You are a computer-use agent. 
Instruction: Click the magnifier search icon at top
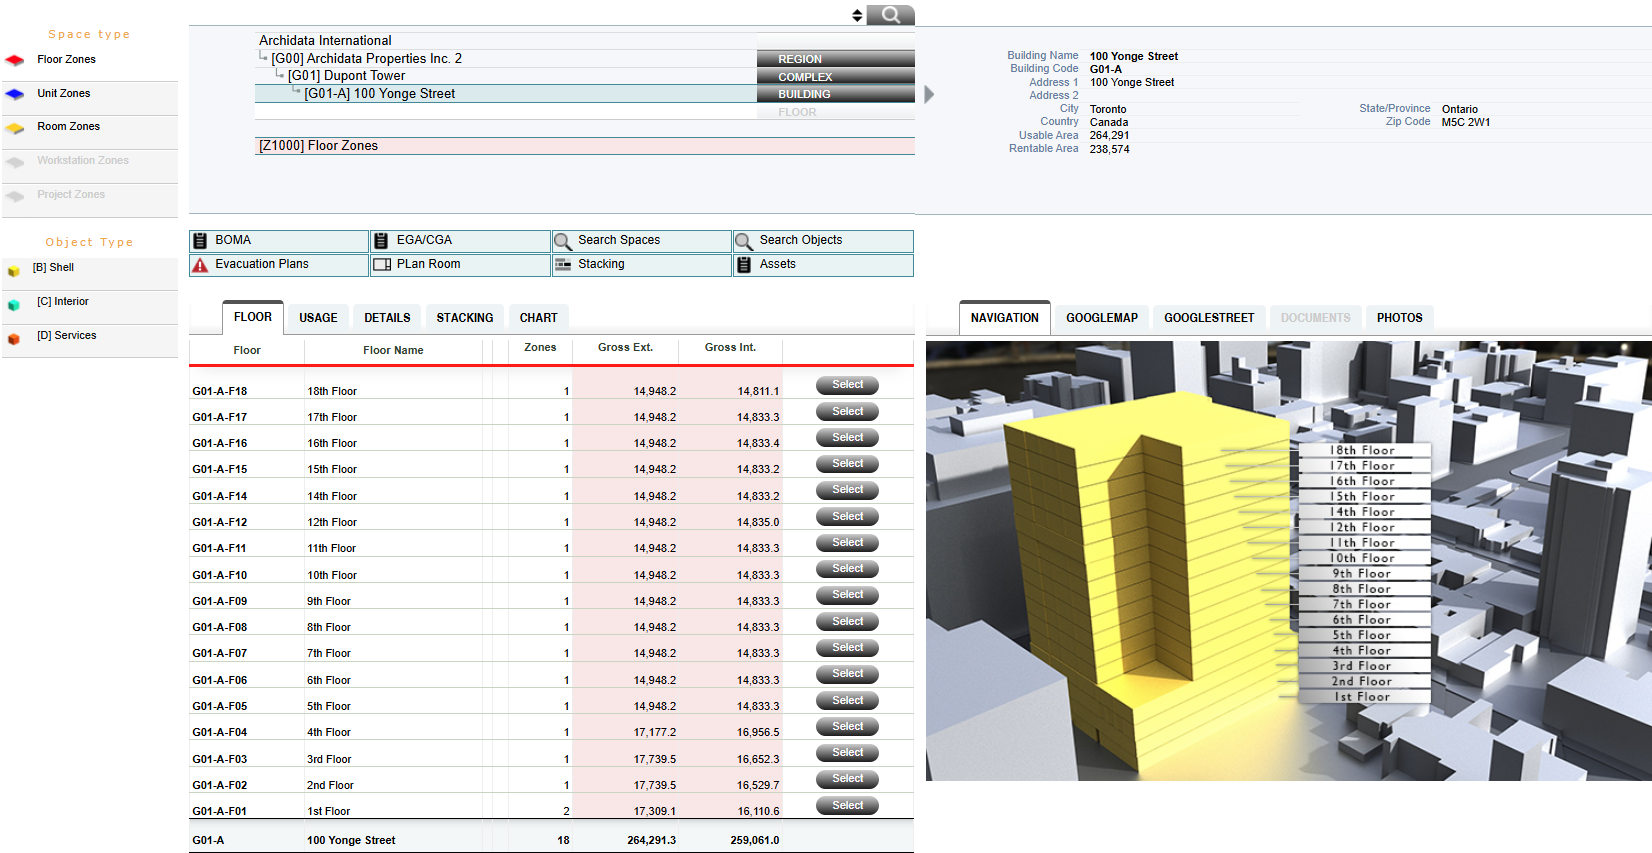tap(890, 15)
